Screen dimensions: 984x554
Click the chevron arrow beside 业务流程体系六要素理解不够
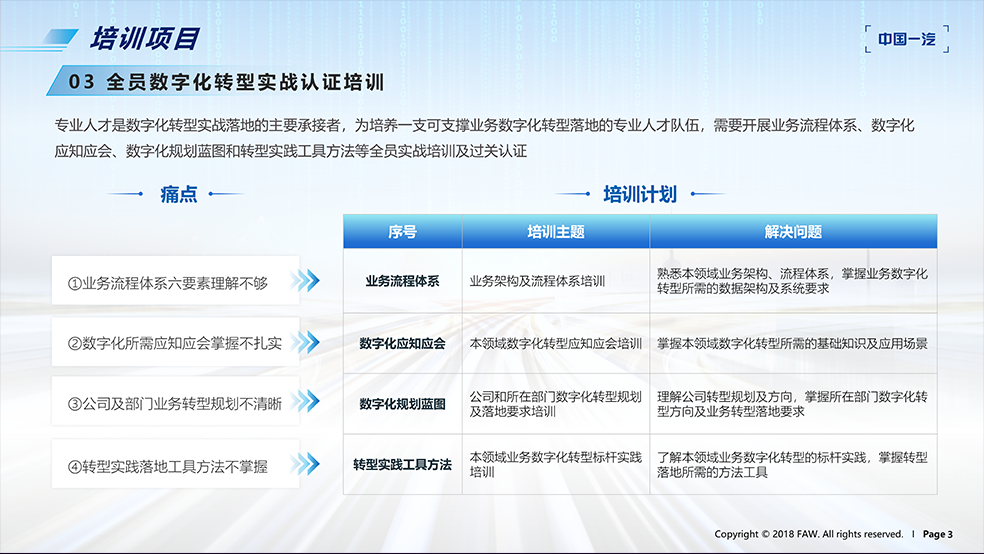pyautogui.click(x=306, y=280)
